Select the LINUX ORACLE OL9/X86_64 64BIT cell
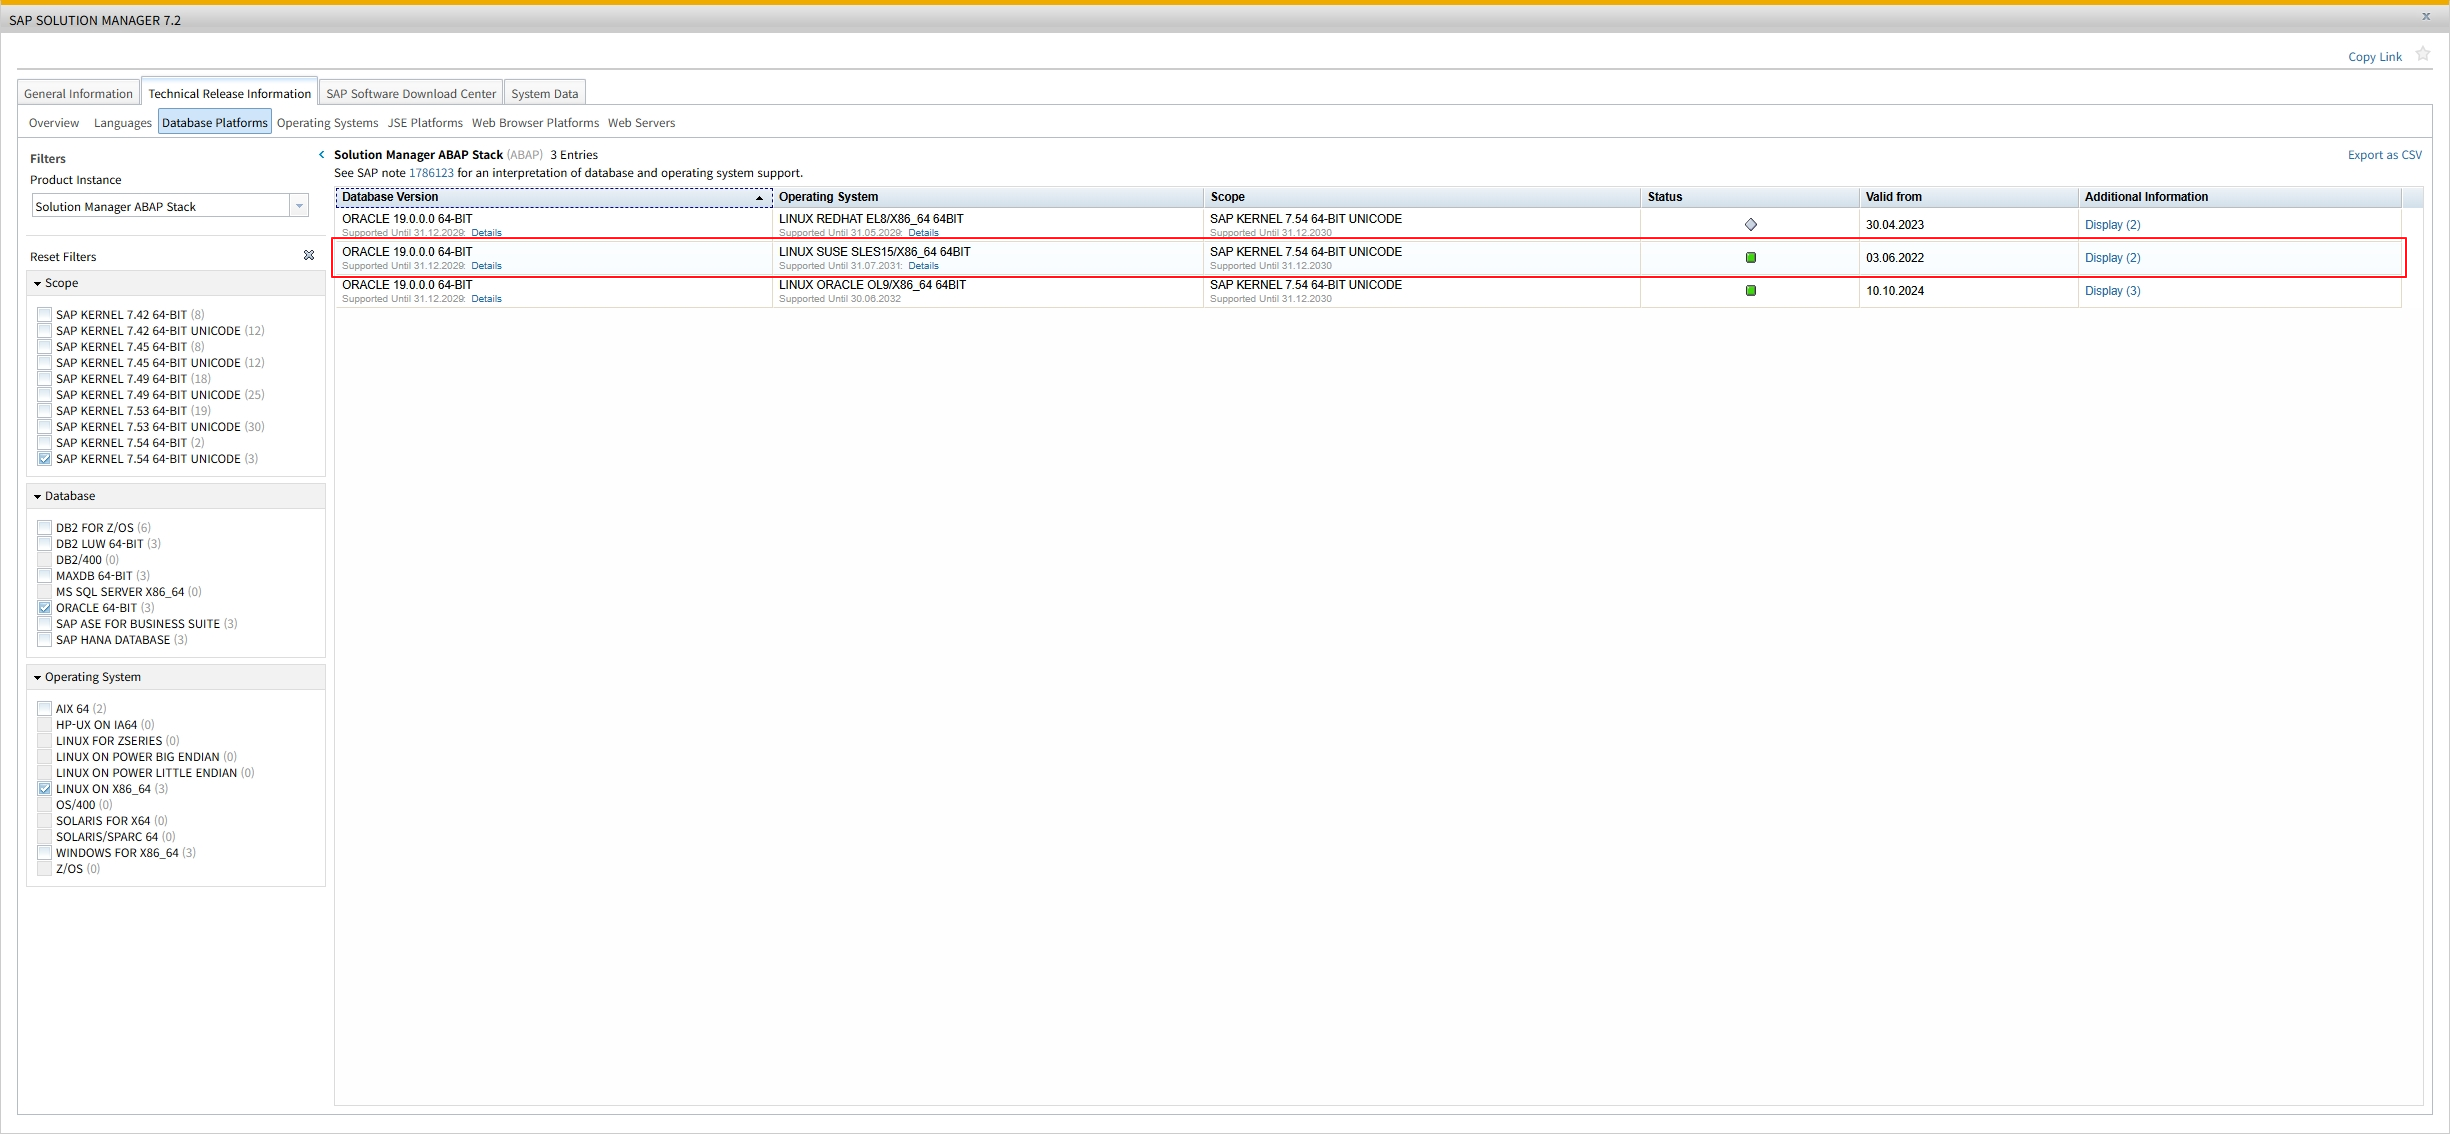2450x1134 pixels. point(987,291)
